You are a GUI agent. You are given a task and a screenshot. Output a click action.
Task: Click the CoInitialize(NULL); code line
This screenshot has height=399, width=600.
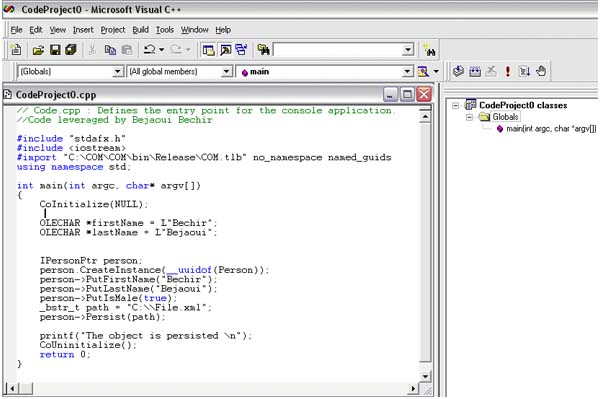pos(93,204)
